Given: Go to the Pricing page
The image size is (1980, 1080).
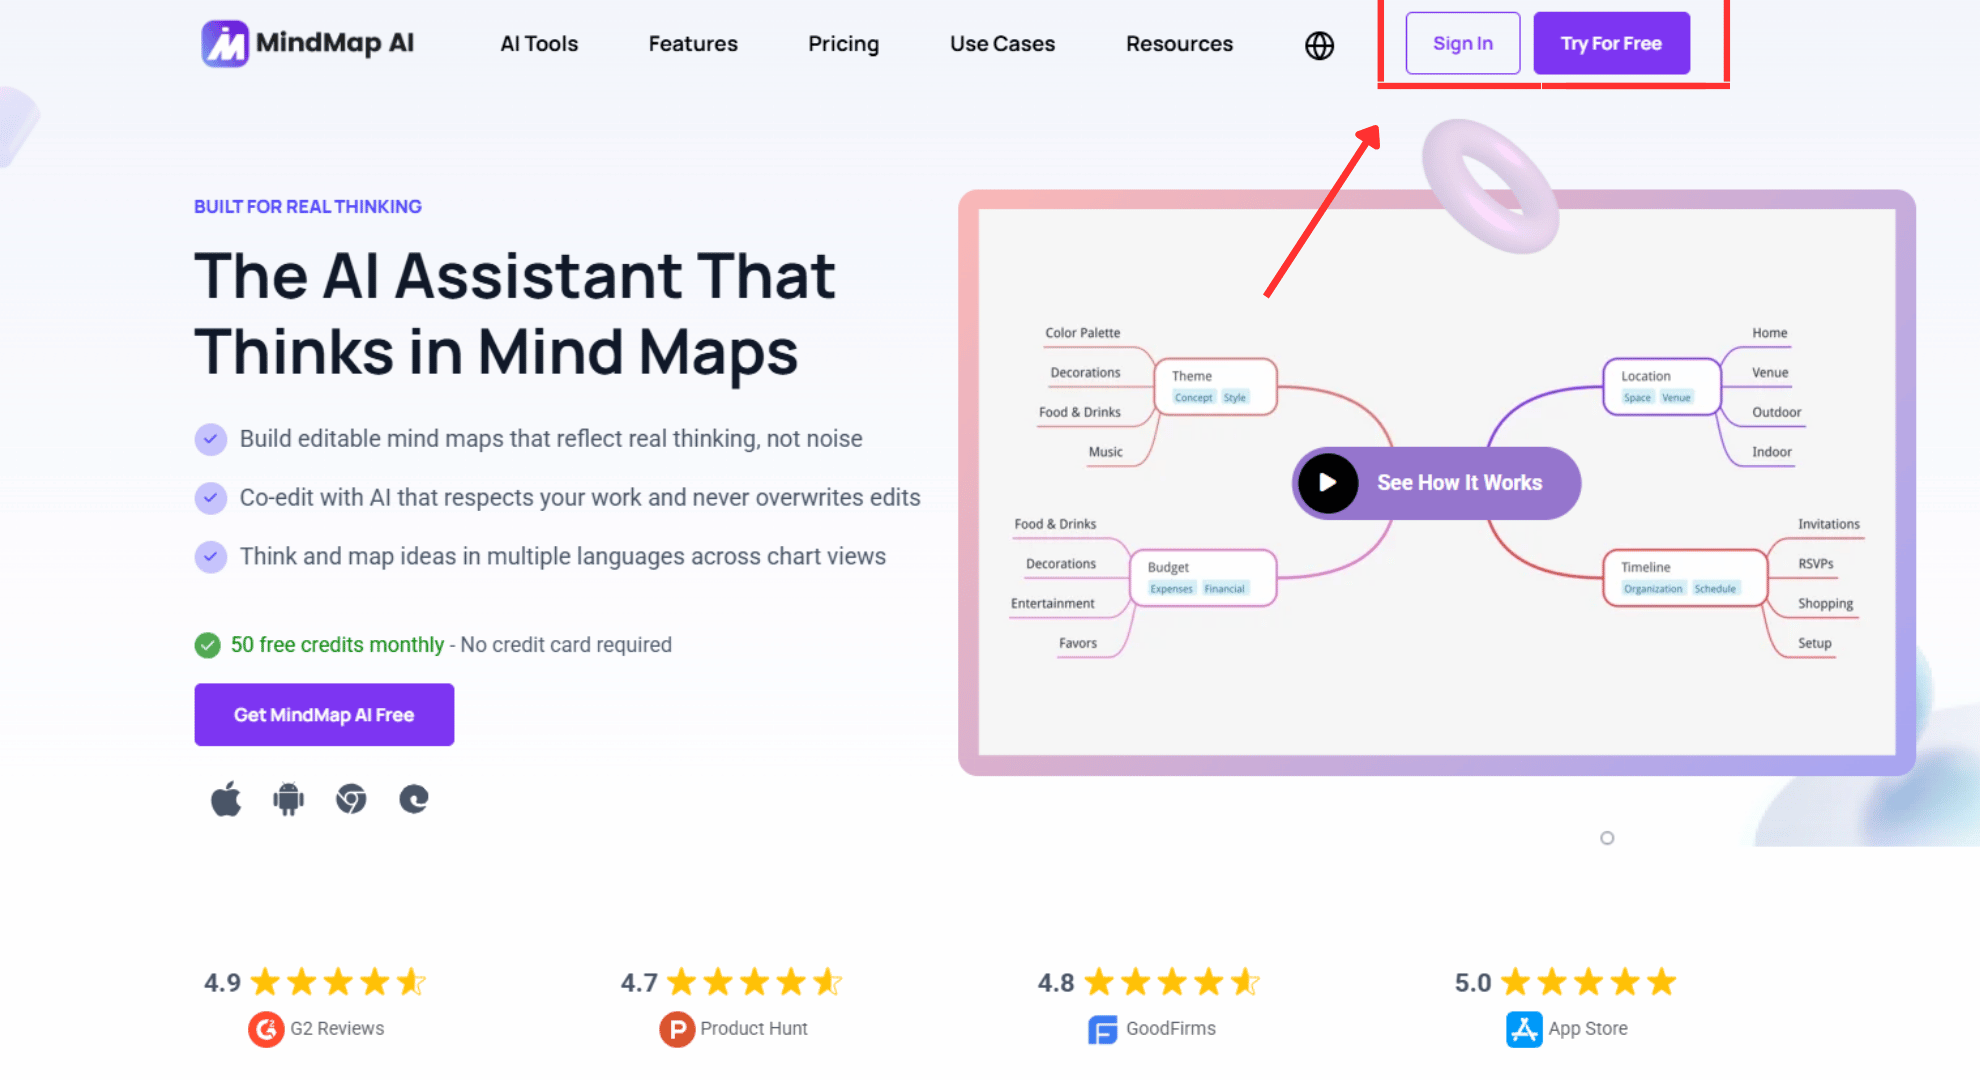Looking at the screenshot, I should click(843, 44).
